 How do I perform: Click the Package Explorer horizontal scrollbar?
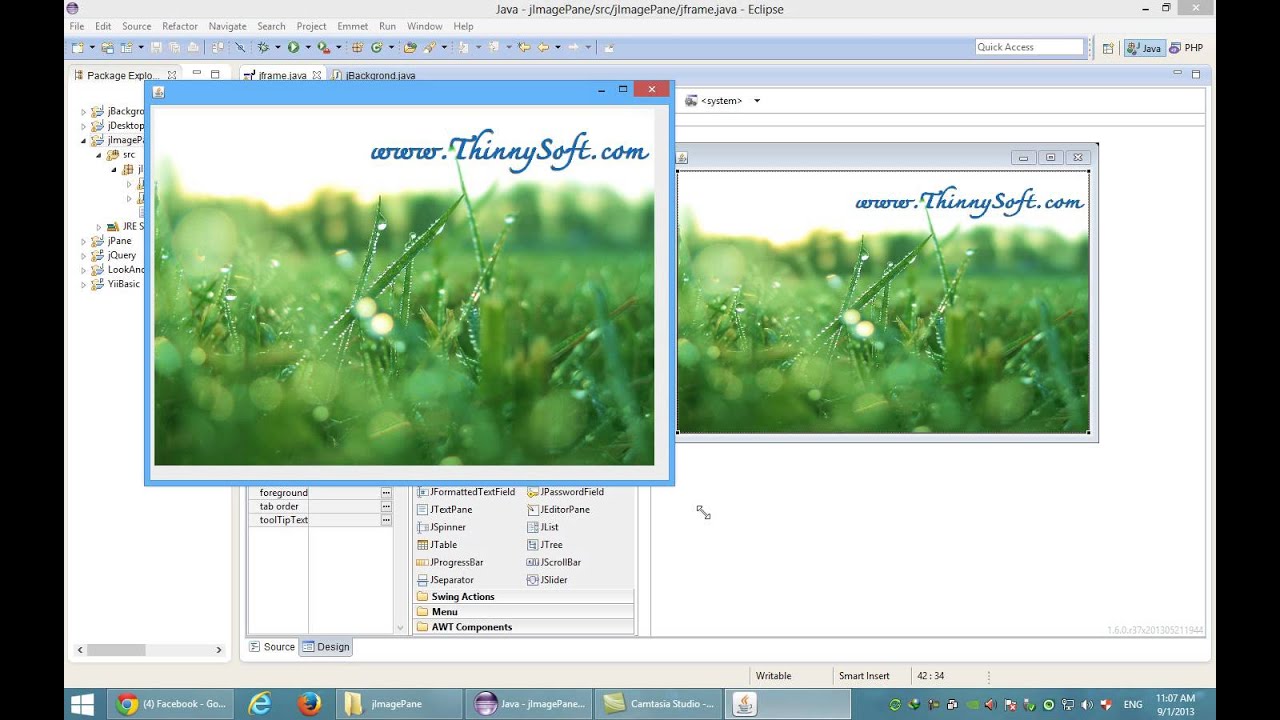149,650
